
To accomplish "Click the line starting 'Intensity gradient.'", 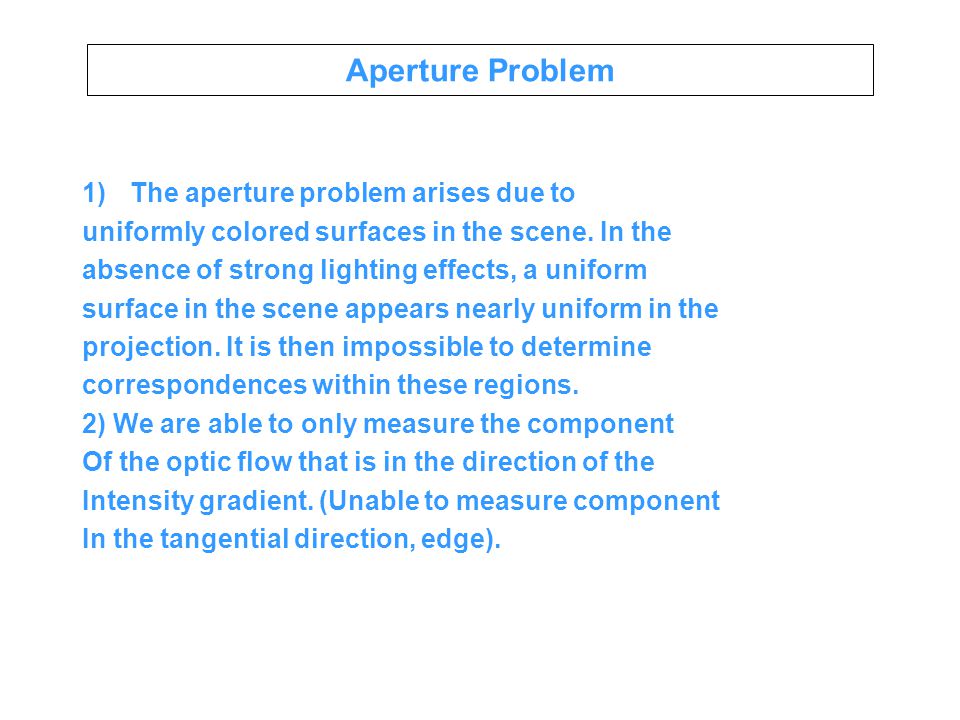I will pyautogui.click(x=401, y=501).
